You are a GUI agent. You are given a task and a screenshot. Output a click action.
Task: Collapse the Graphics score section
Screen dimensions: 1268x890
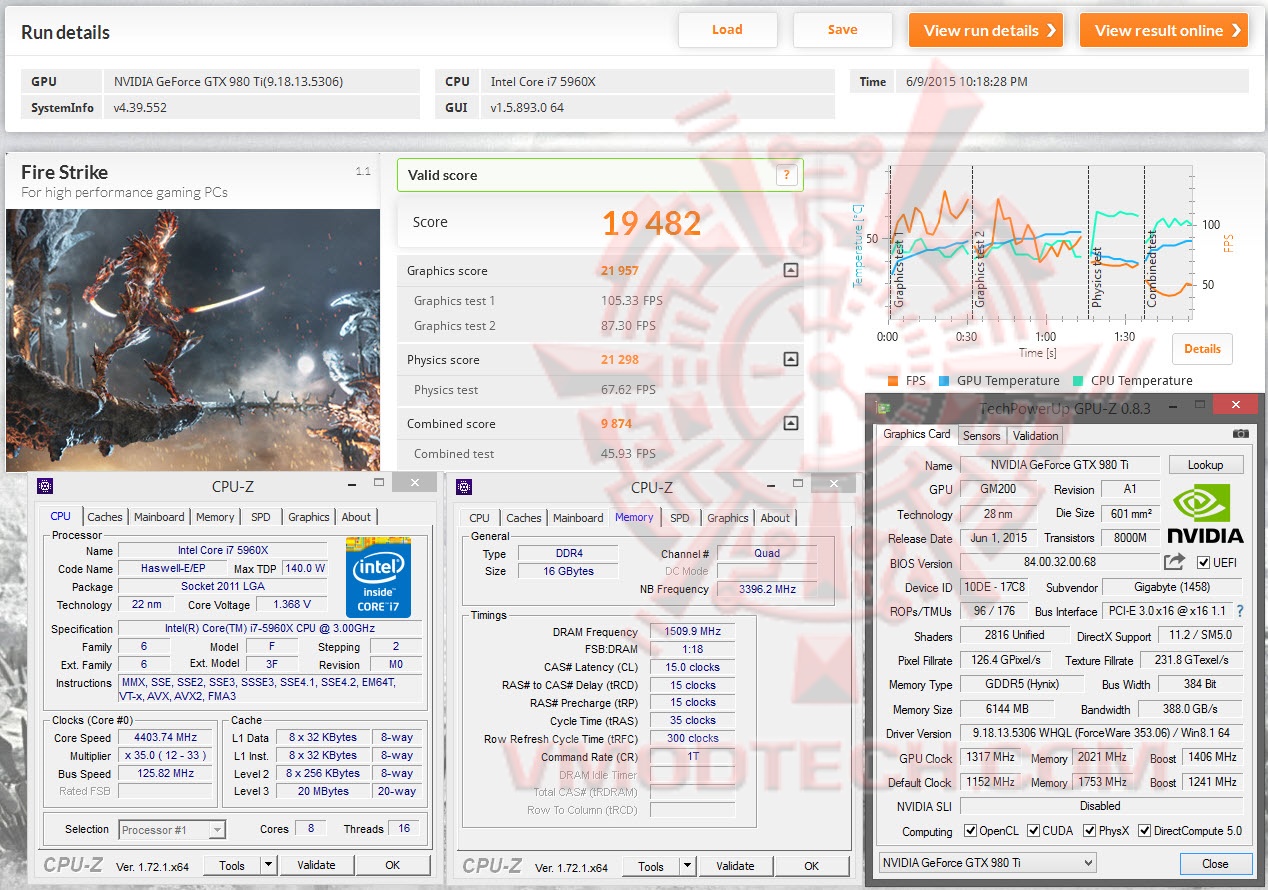tap(790, 270)
